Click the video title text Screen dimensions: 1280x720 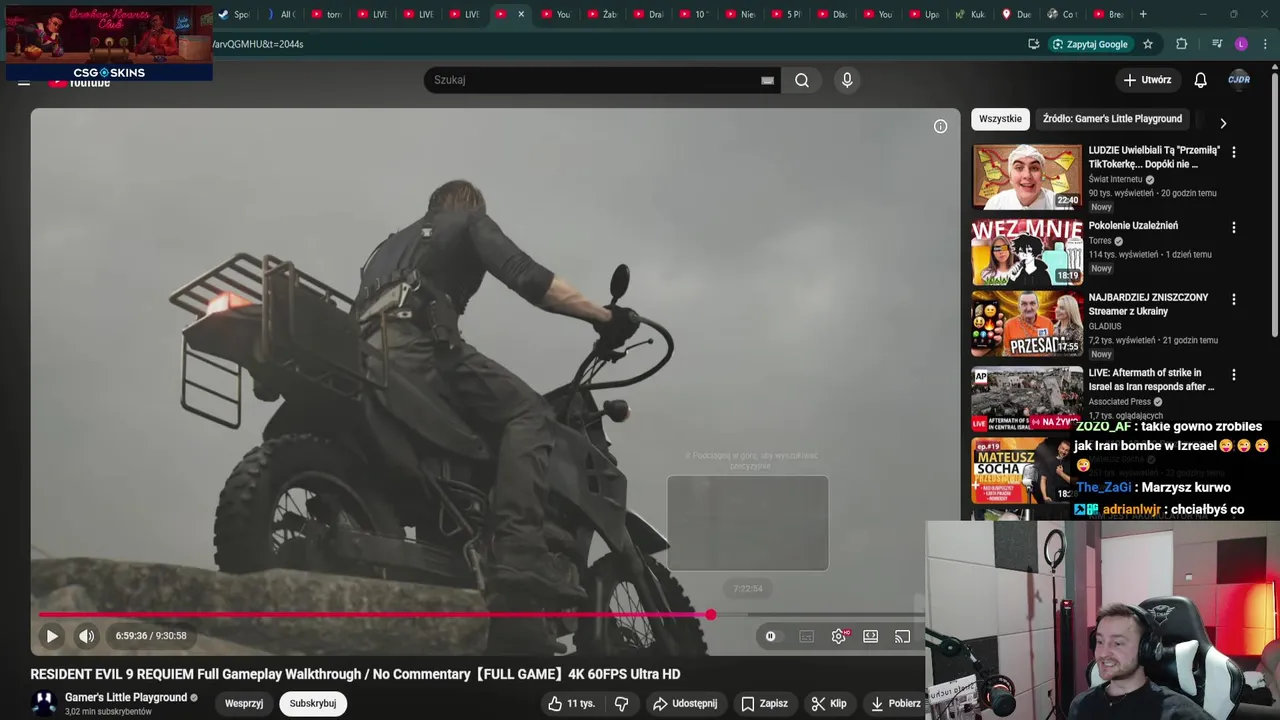click(355, 675)
